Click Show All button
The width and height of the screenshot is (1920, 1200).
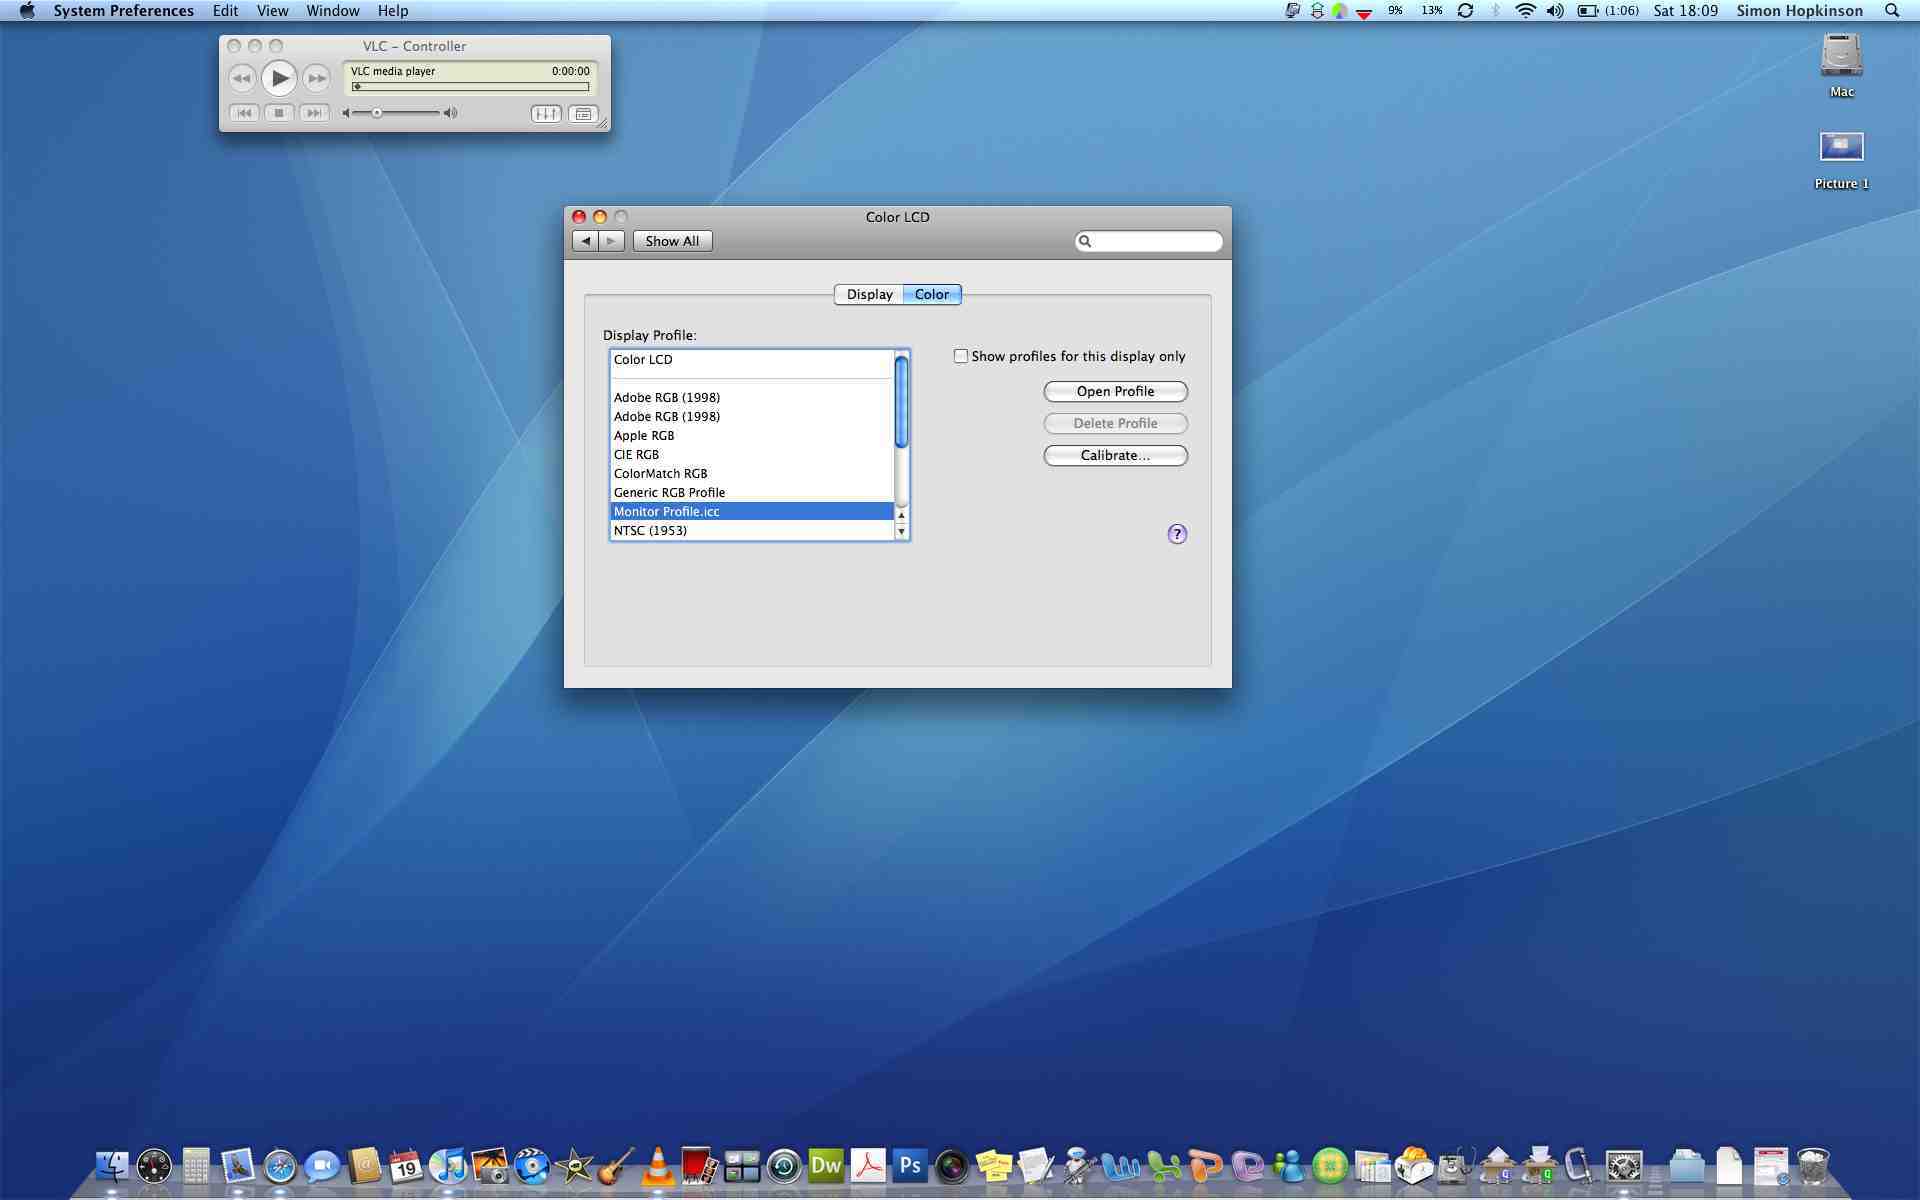click(672, 241)
